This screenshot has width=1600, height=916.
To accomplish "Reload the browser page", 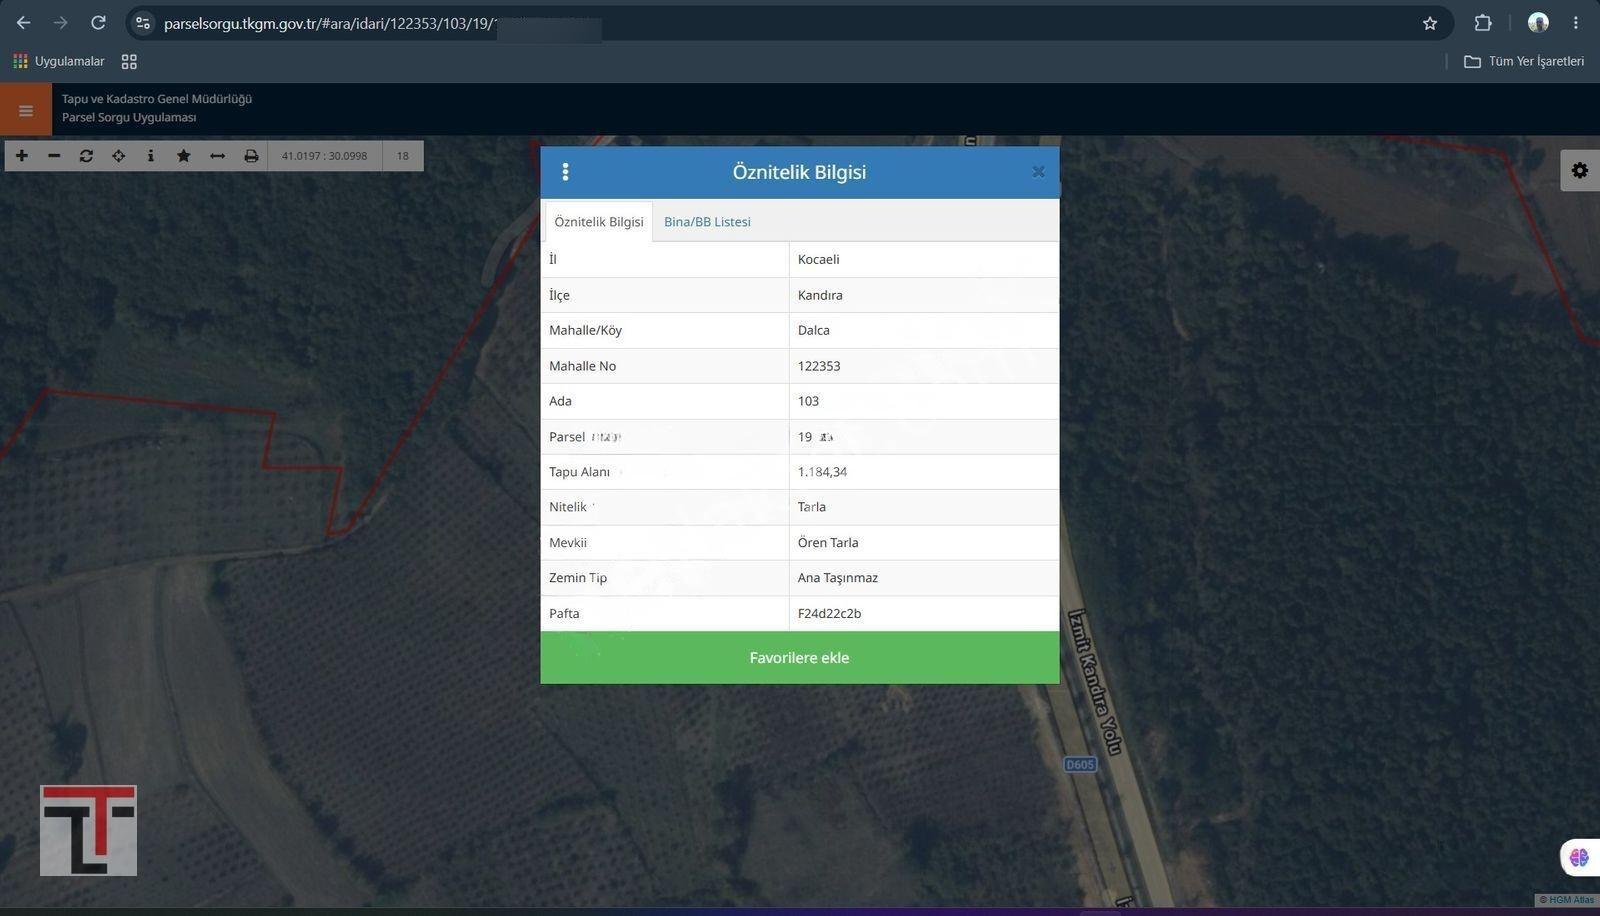I will click(x=98, y=23).
